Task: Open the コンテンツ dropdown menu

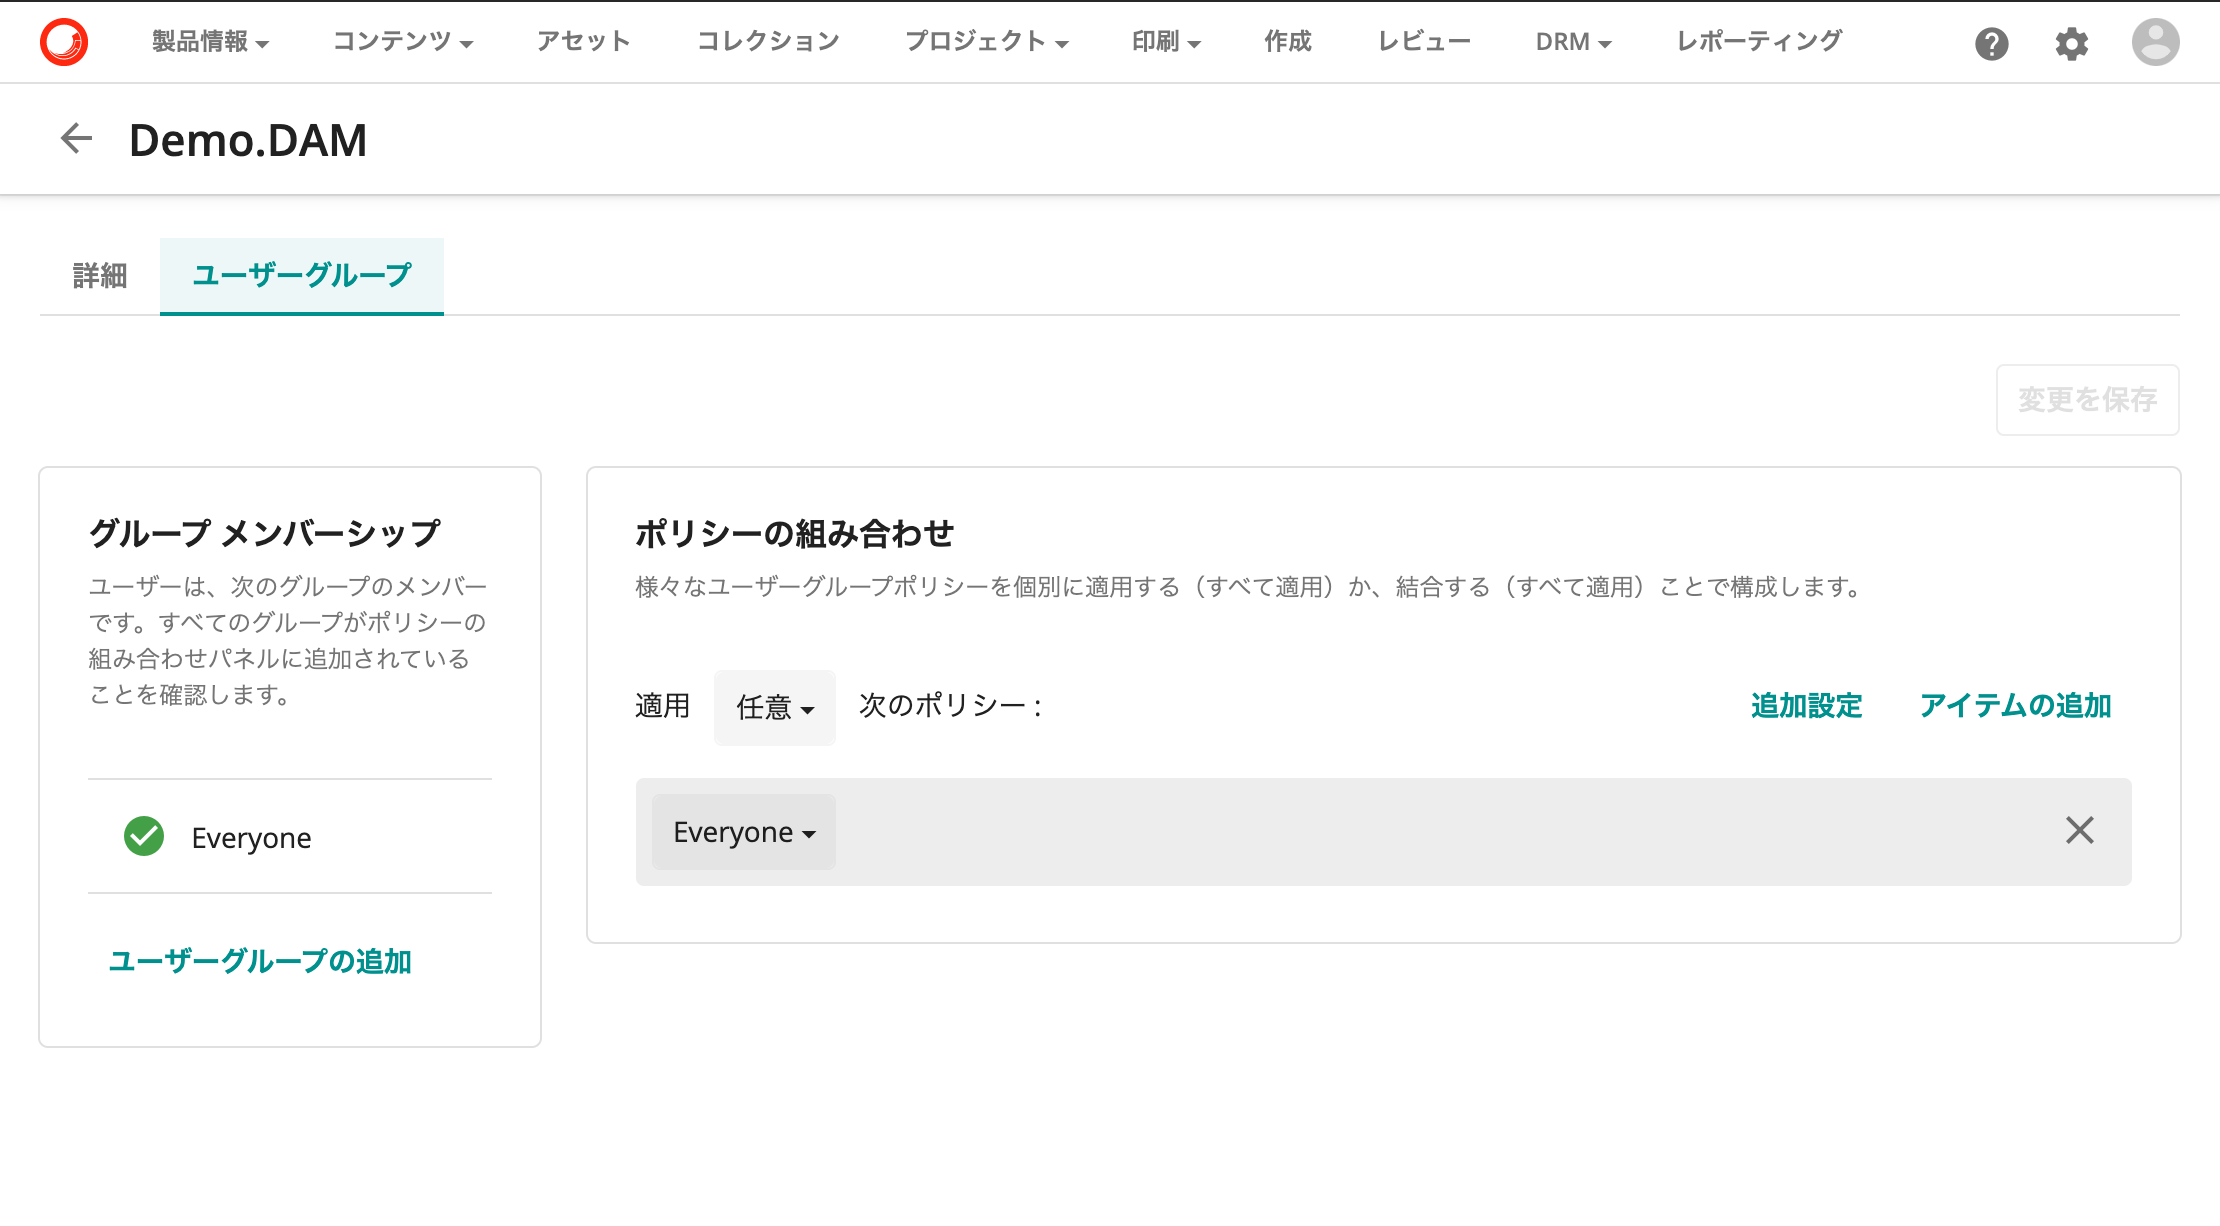Action: (403, 42)
